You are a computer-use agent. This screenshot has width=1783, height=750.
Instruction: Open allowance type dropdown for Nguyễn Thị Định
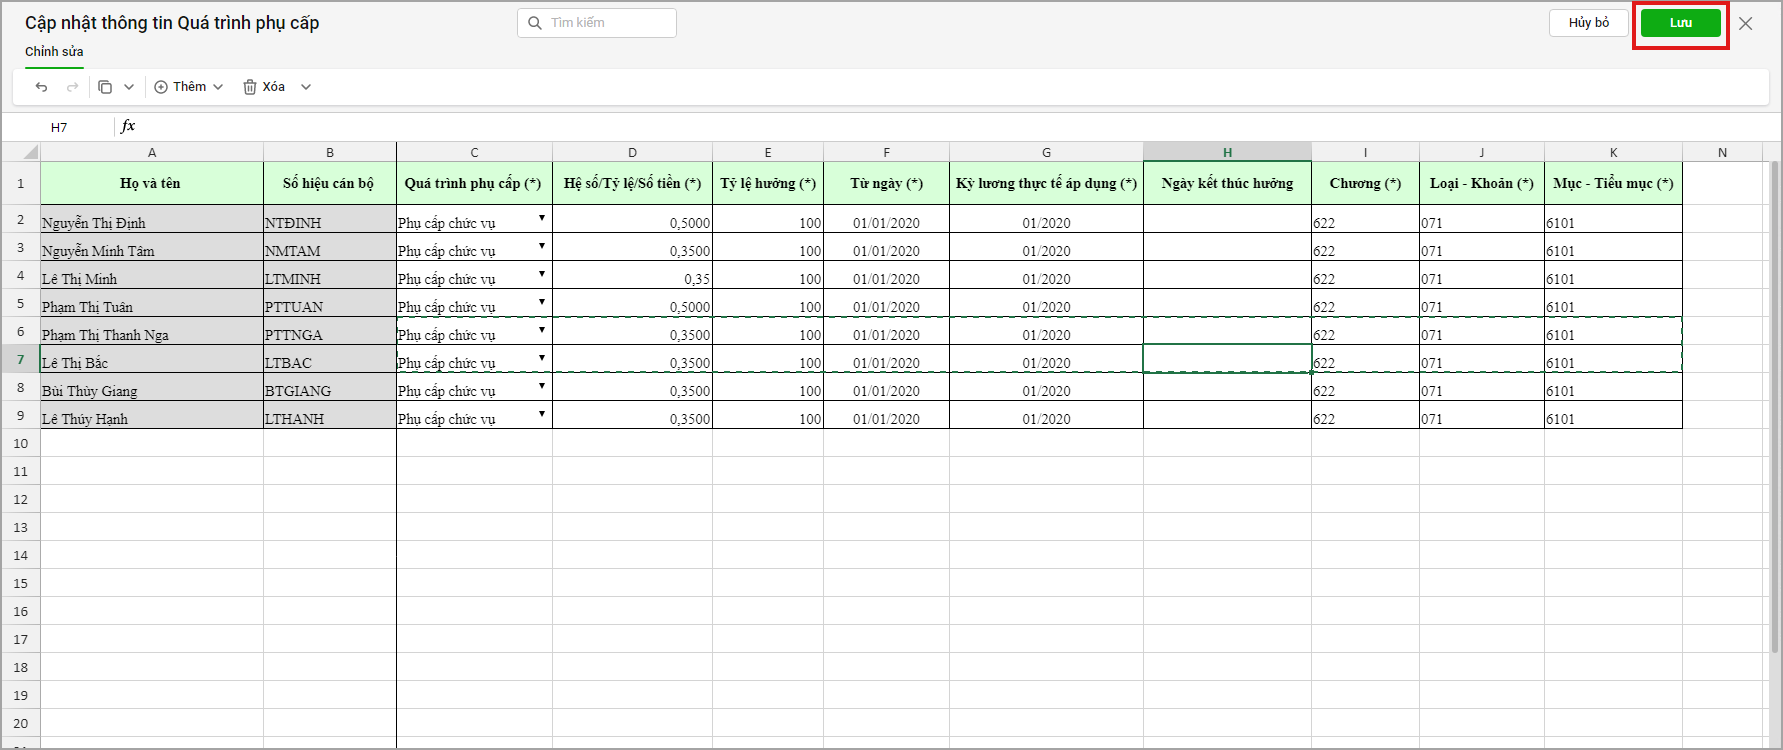[x=542, y=218]
